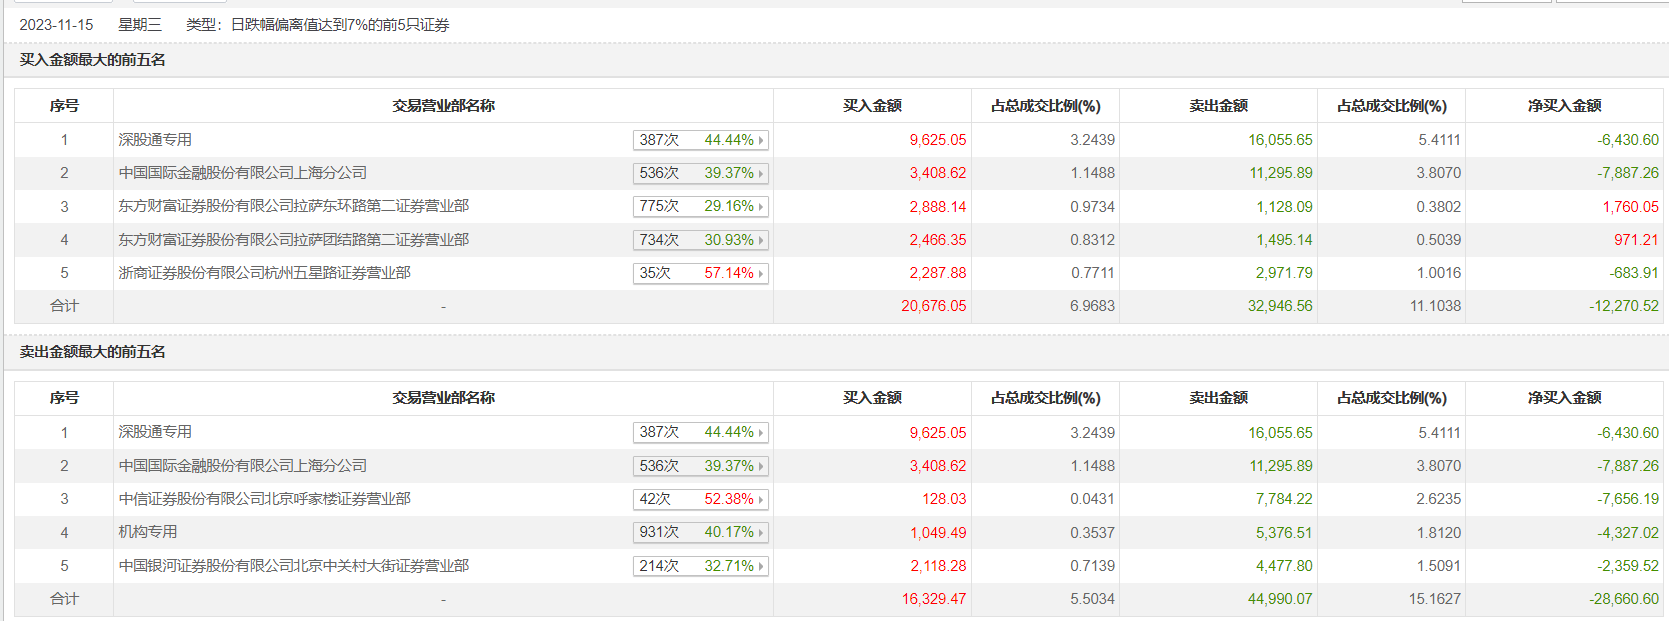
Task: Click the 买入金额 header in buy table
Action: 872,106
